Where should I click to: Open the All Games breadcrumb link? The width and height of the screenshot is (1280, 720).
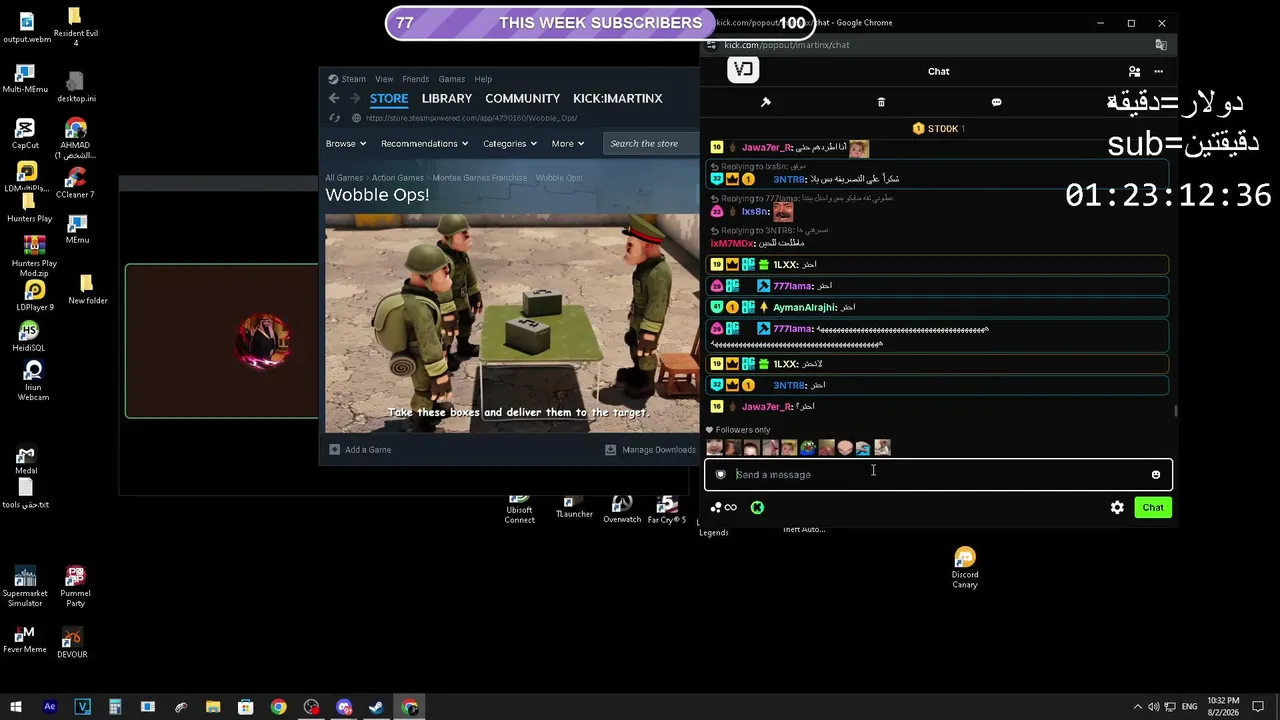pyautogui.click(x=344, y=178)
